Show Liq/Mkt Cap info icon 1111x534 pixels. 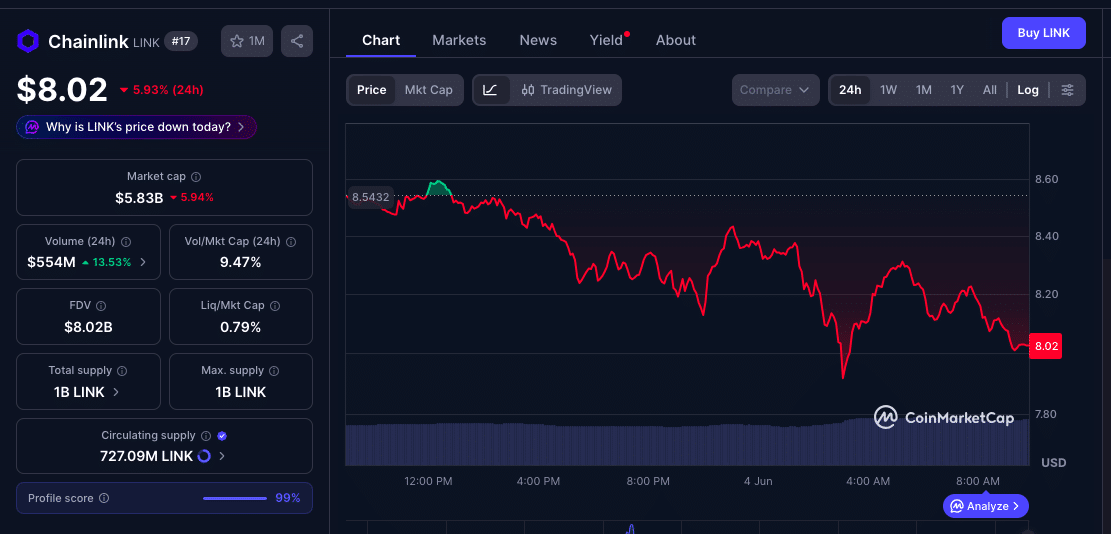[x=275, y=306]
